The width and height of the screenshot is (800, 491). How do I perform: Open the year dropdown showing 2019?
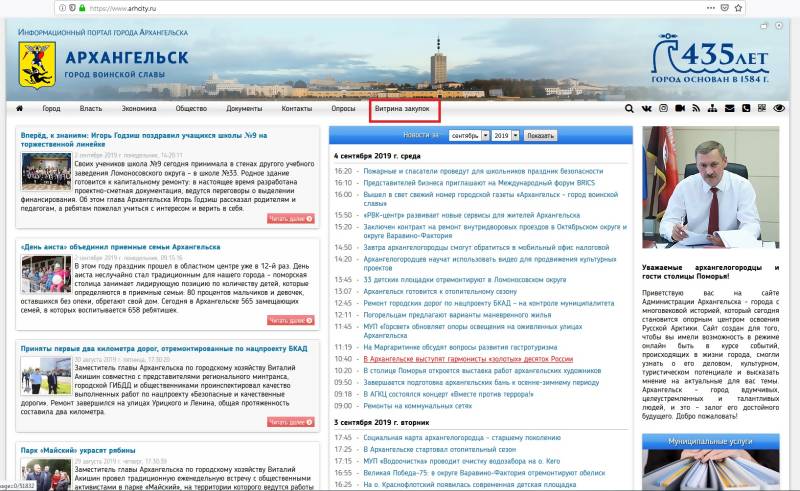pos(502,134)
